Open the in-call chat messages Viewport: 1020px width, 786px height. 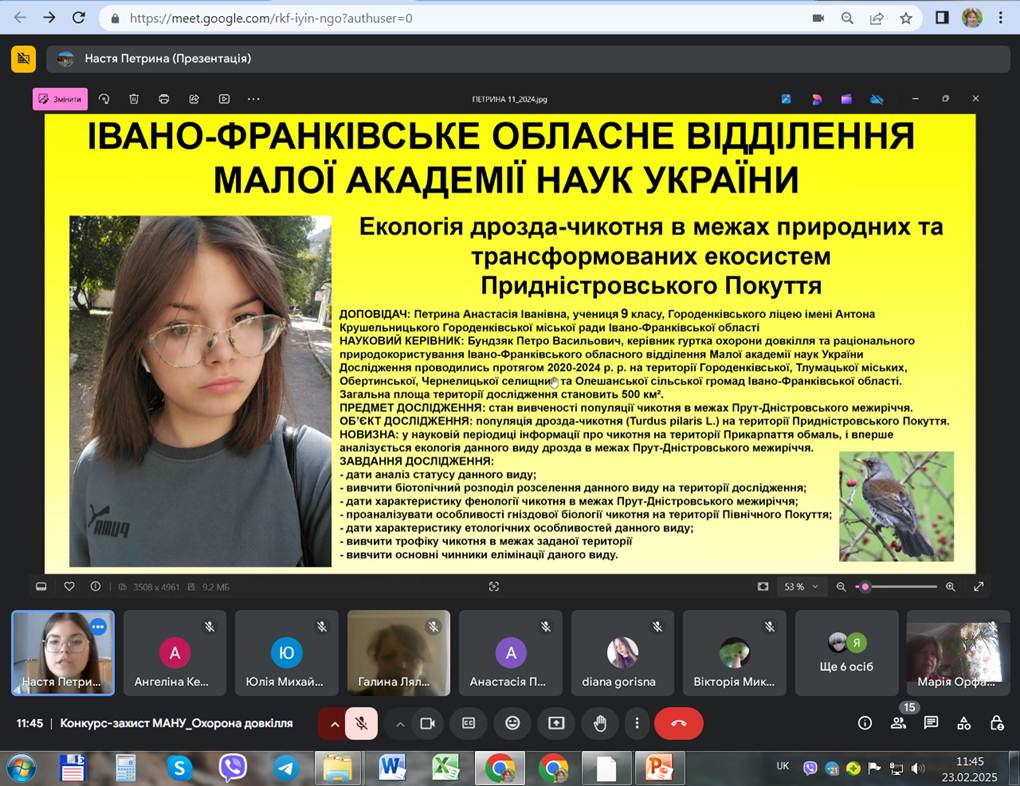tap(930, 722)
